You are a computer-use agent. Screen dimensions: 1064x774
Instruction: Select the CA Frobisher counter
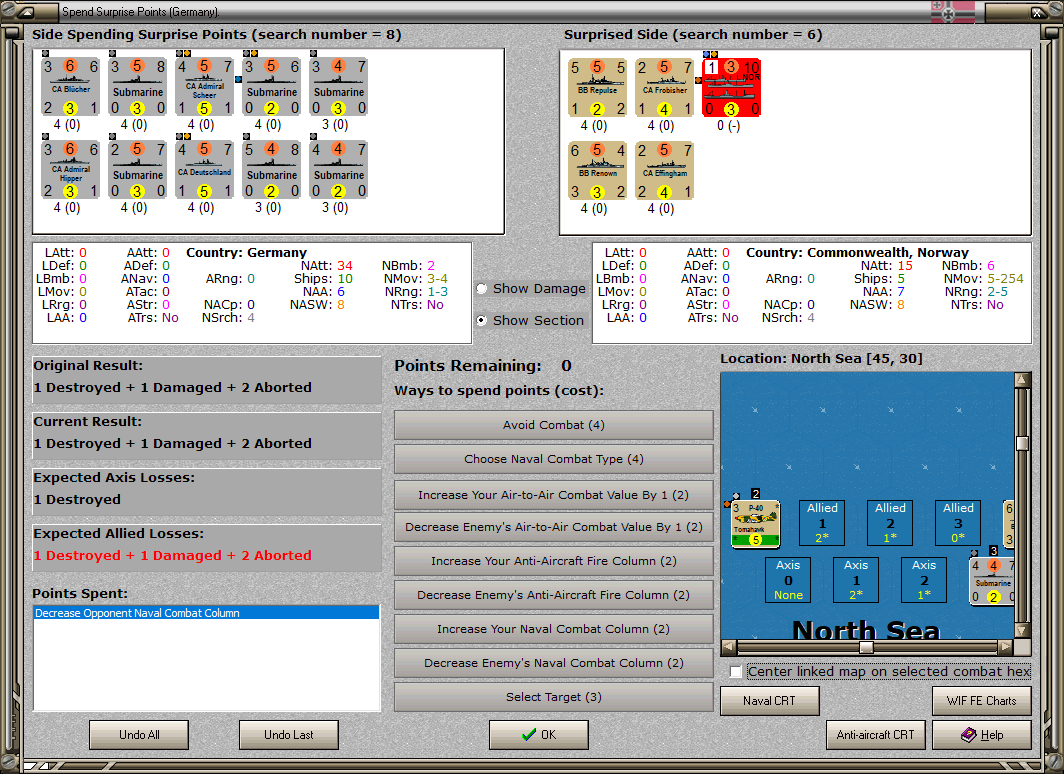[x=664, y=88]
